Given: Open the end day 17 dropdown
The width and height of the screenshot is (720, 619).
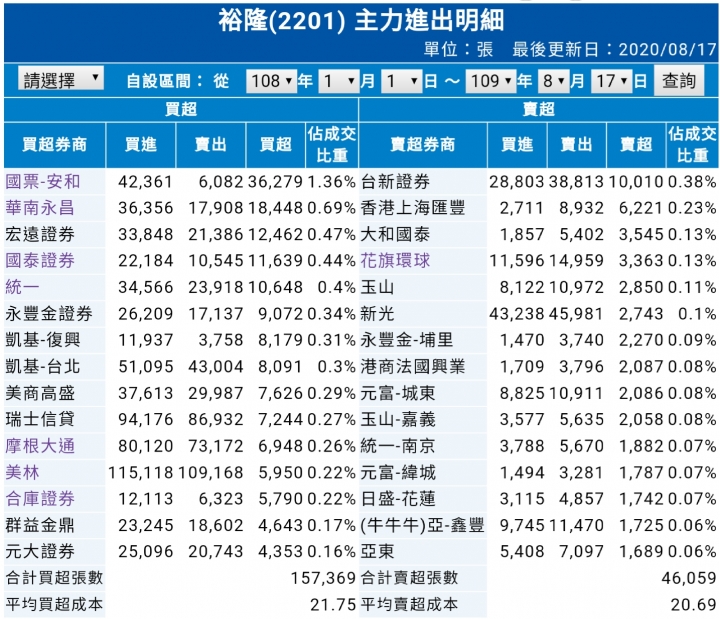Looking at the screenshot, I should click(611, 81).
